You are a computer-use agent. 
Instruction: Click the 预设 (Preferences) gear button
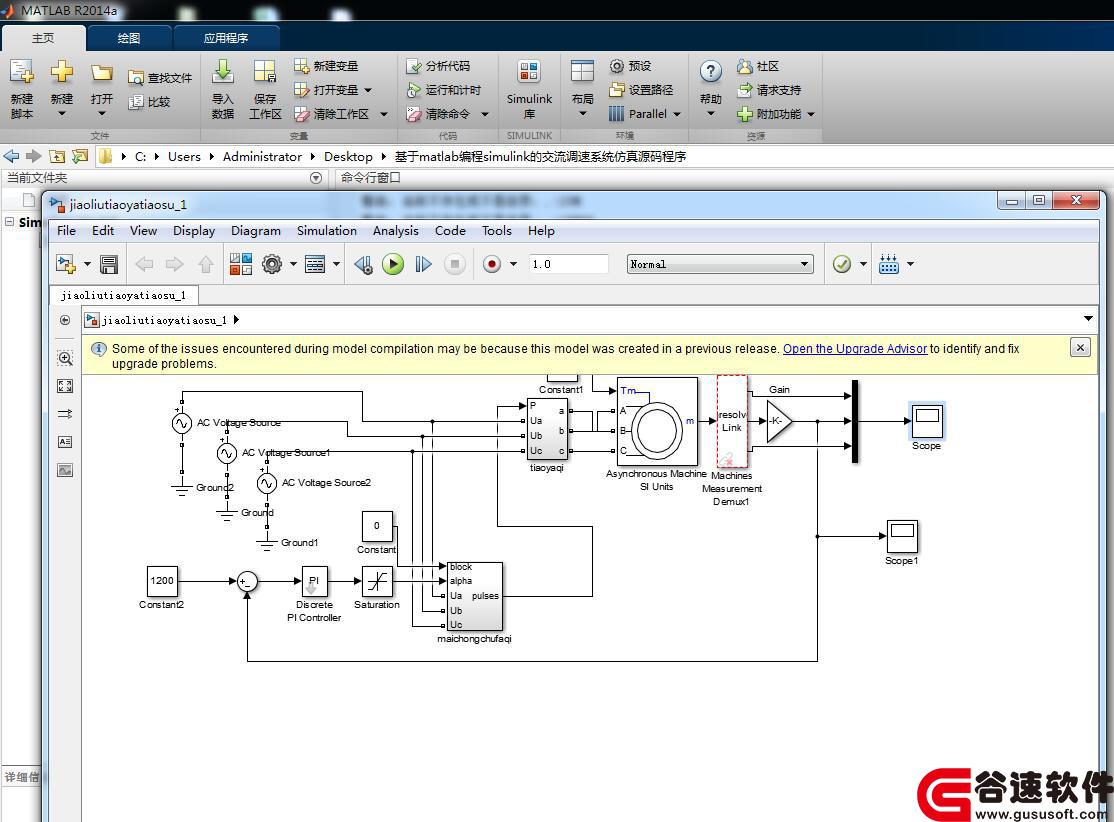(x=630, y=66)
